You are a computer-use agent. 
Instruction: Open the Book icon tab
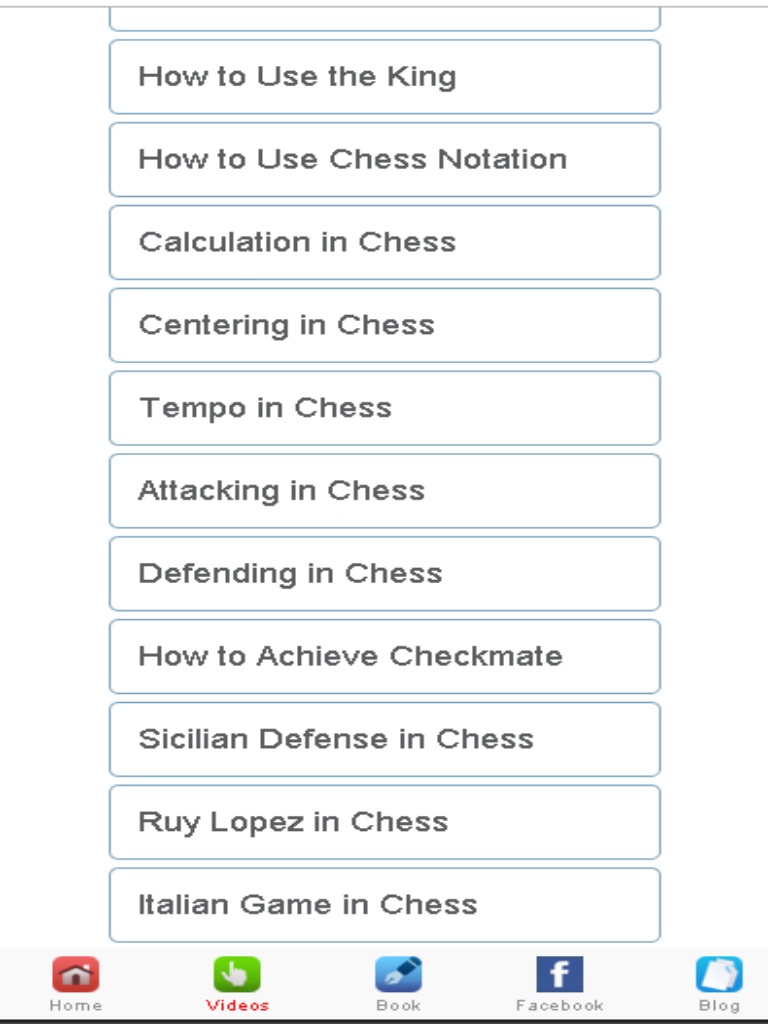[398, 974]
